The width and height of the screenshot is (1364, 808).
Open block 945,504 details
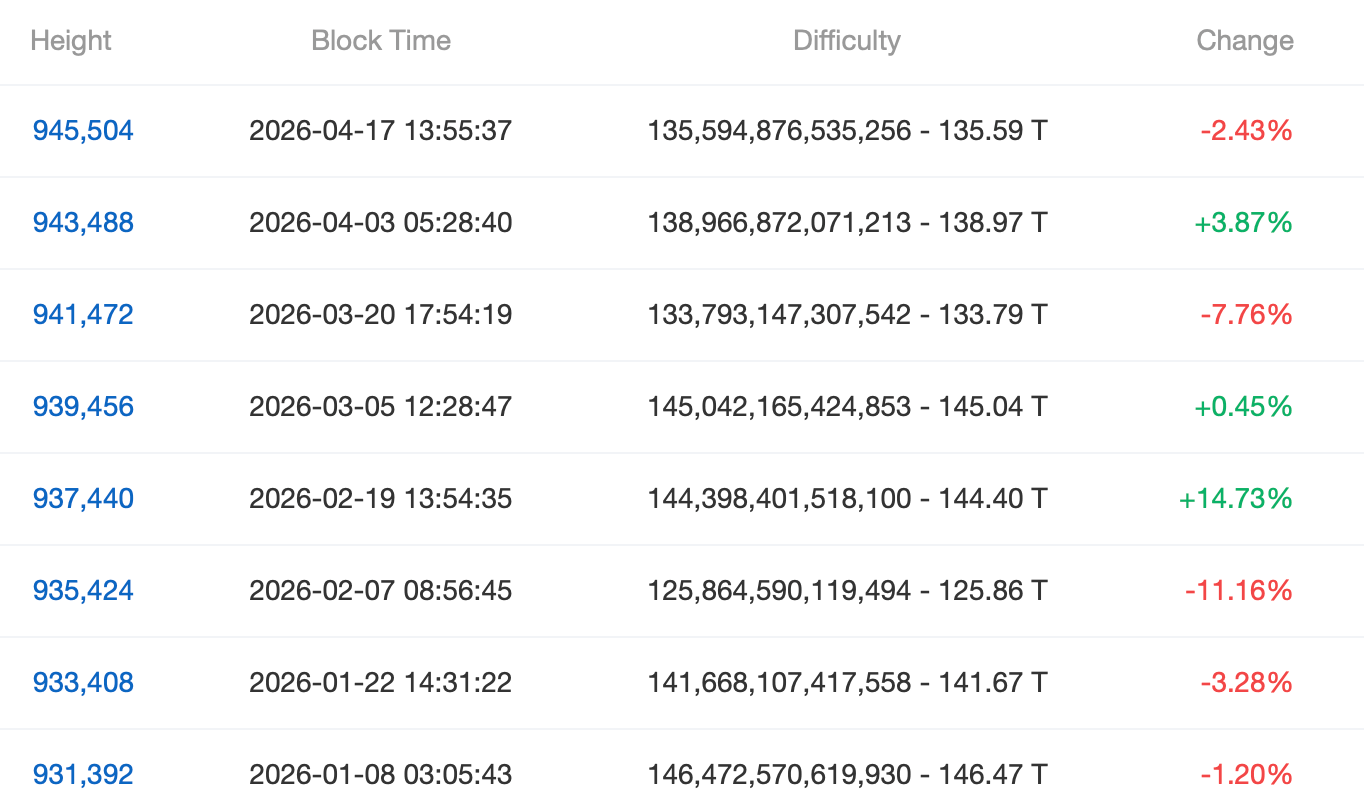[x=82, y=130]
